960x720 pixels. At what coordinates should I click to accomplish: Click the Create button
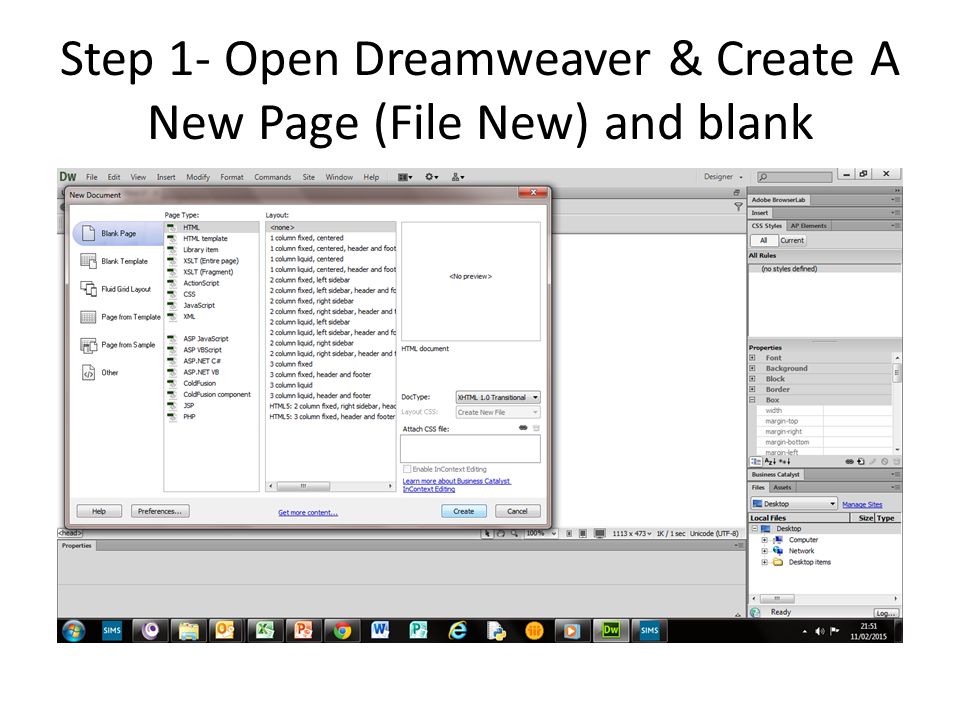coord(464,511)
